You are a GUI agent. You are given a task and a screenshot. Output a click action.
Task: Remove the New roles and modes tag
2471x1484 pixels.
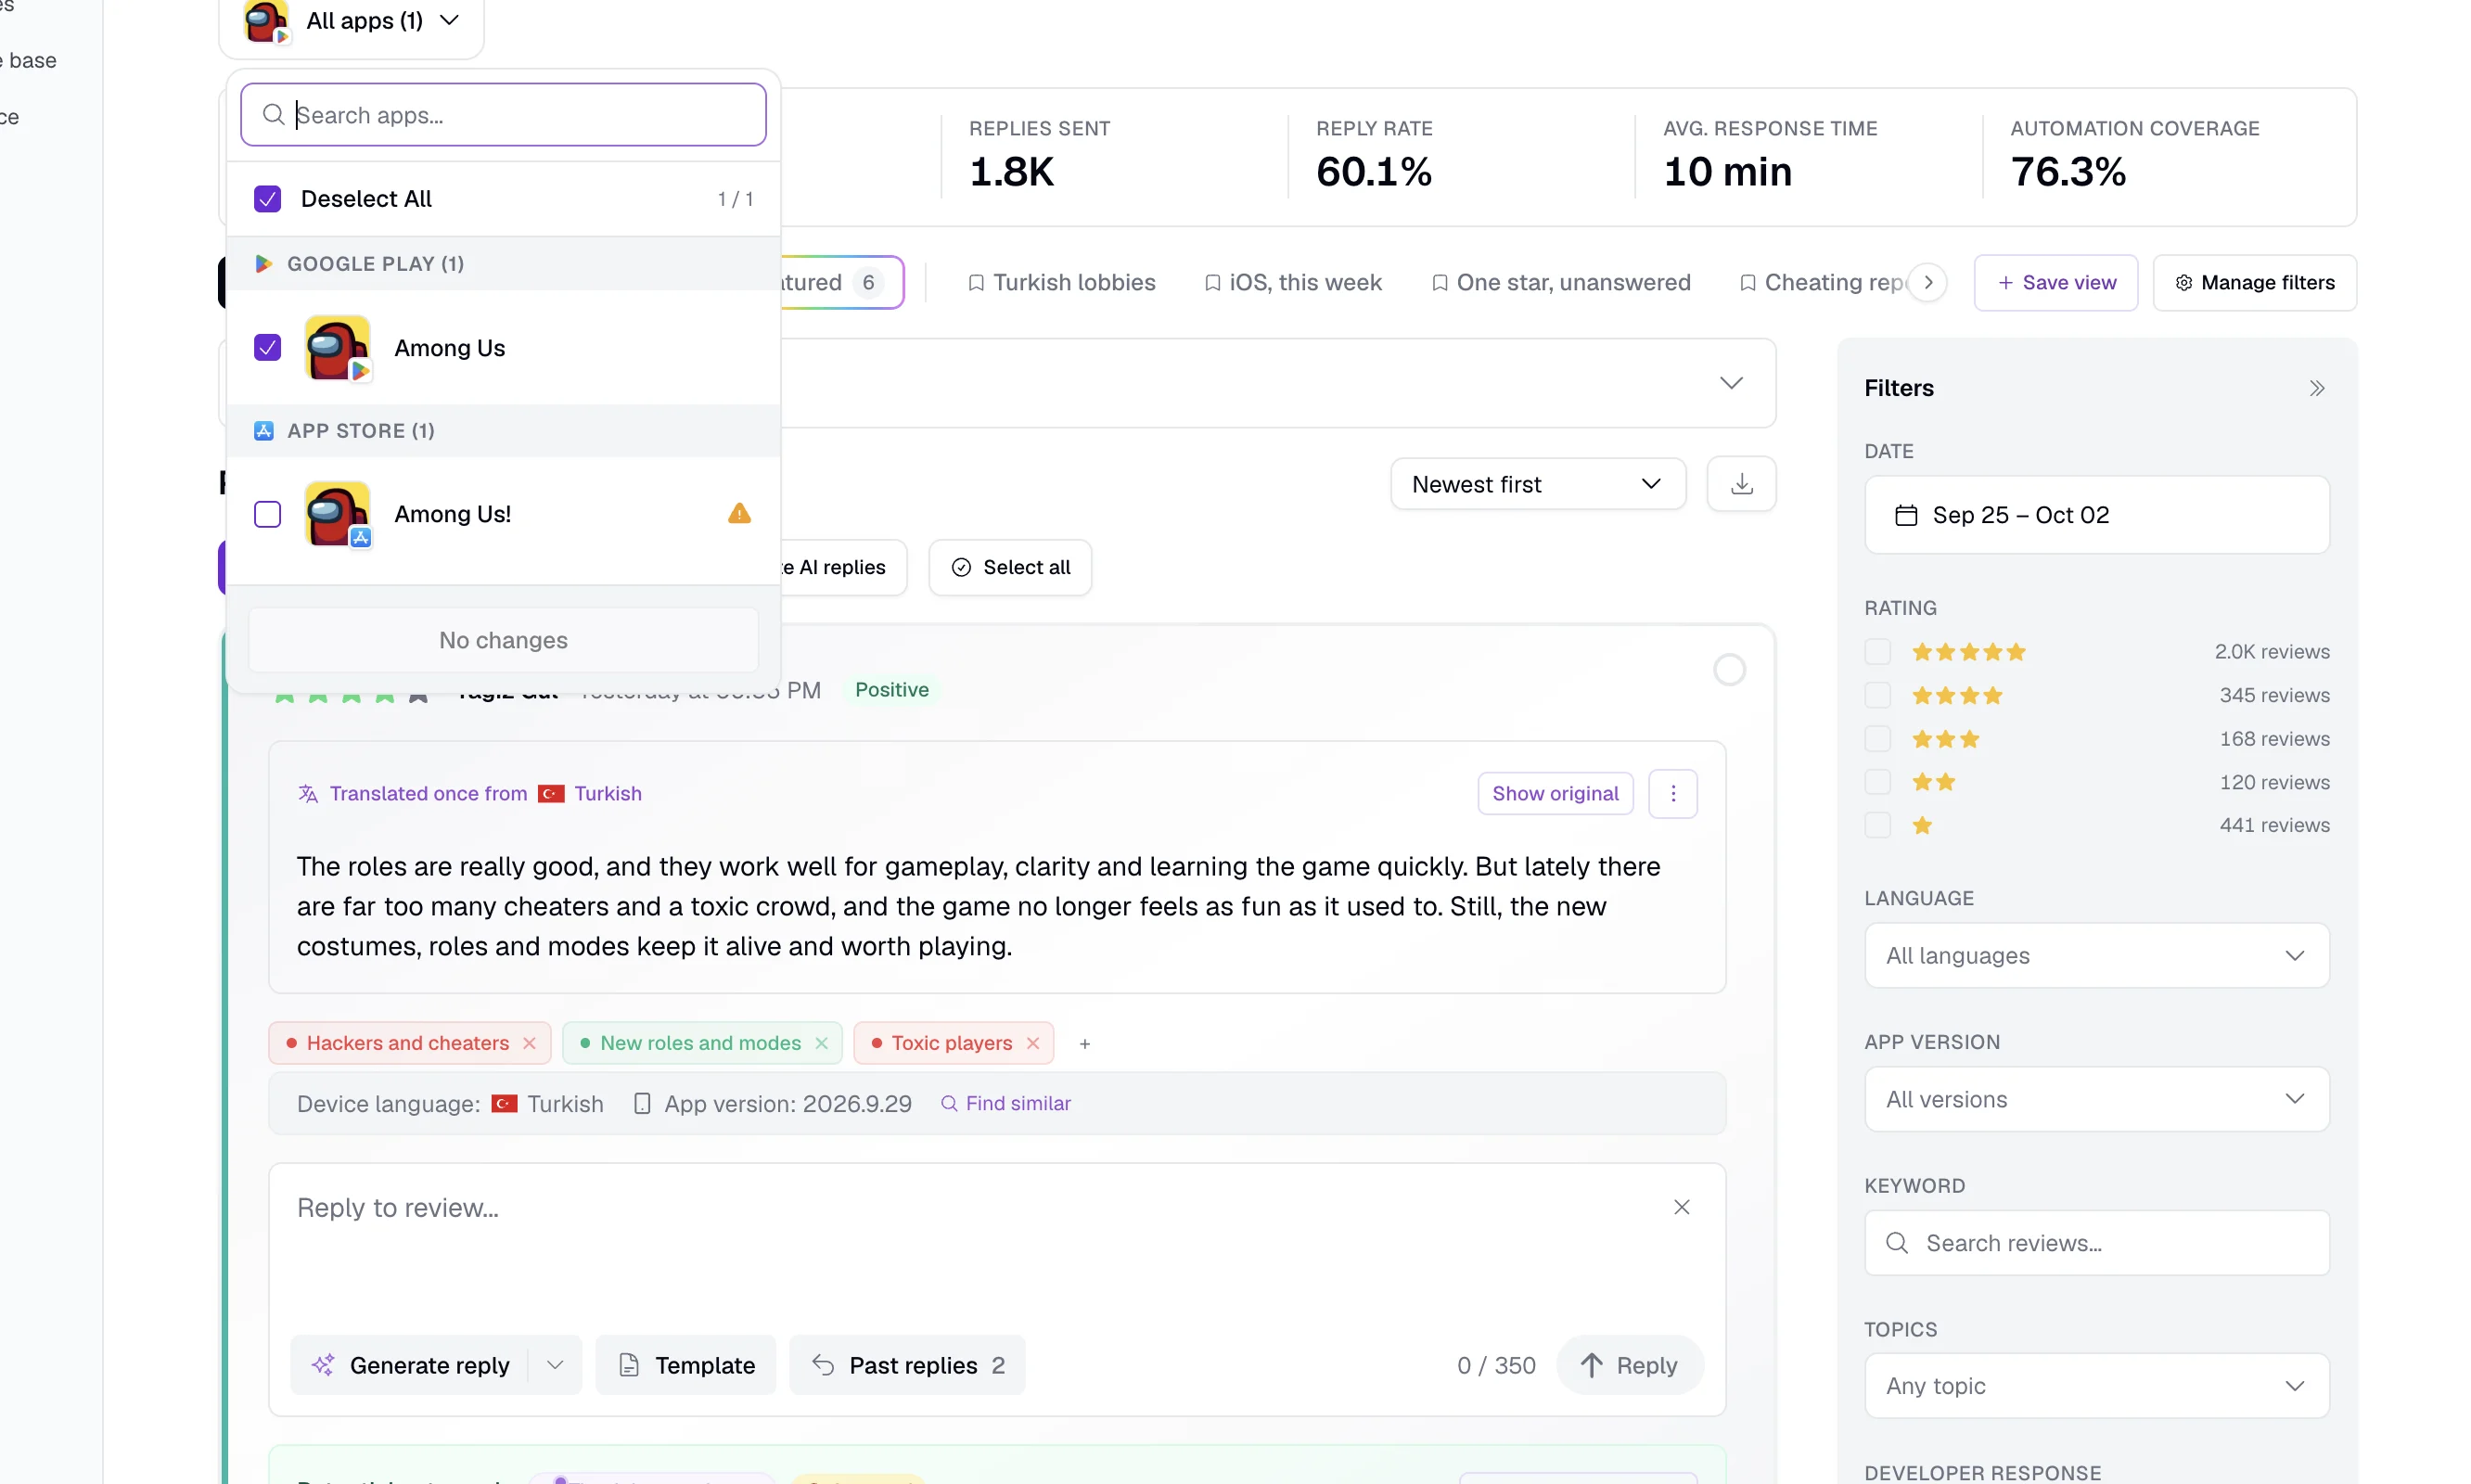pyautogui.click(x=821, y=1043)
